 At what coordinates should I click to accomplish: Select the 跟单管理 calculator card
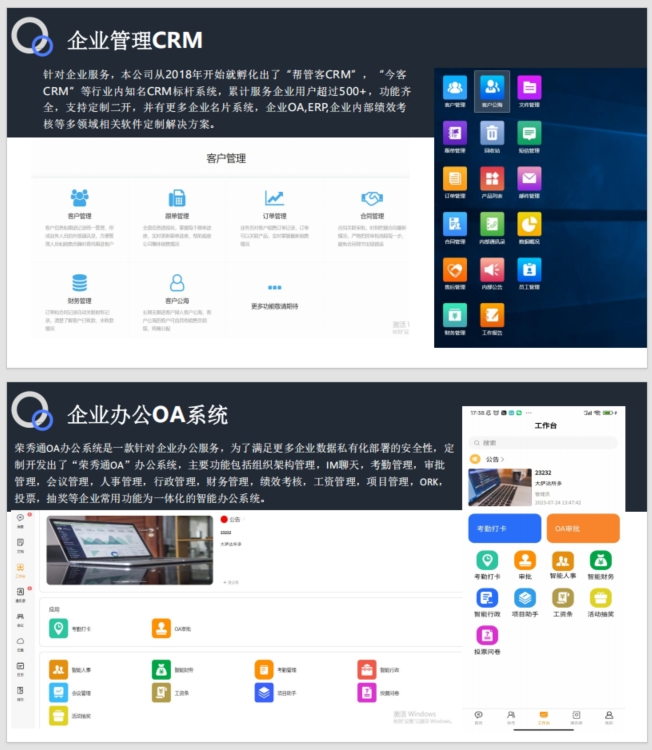point(177,218)
